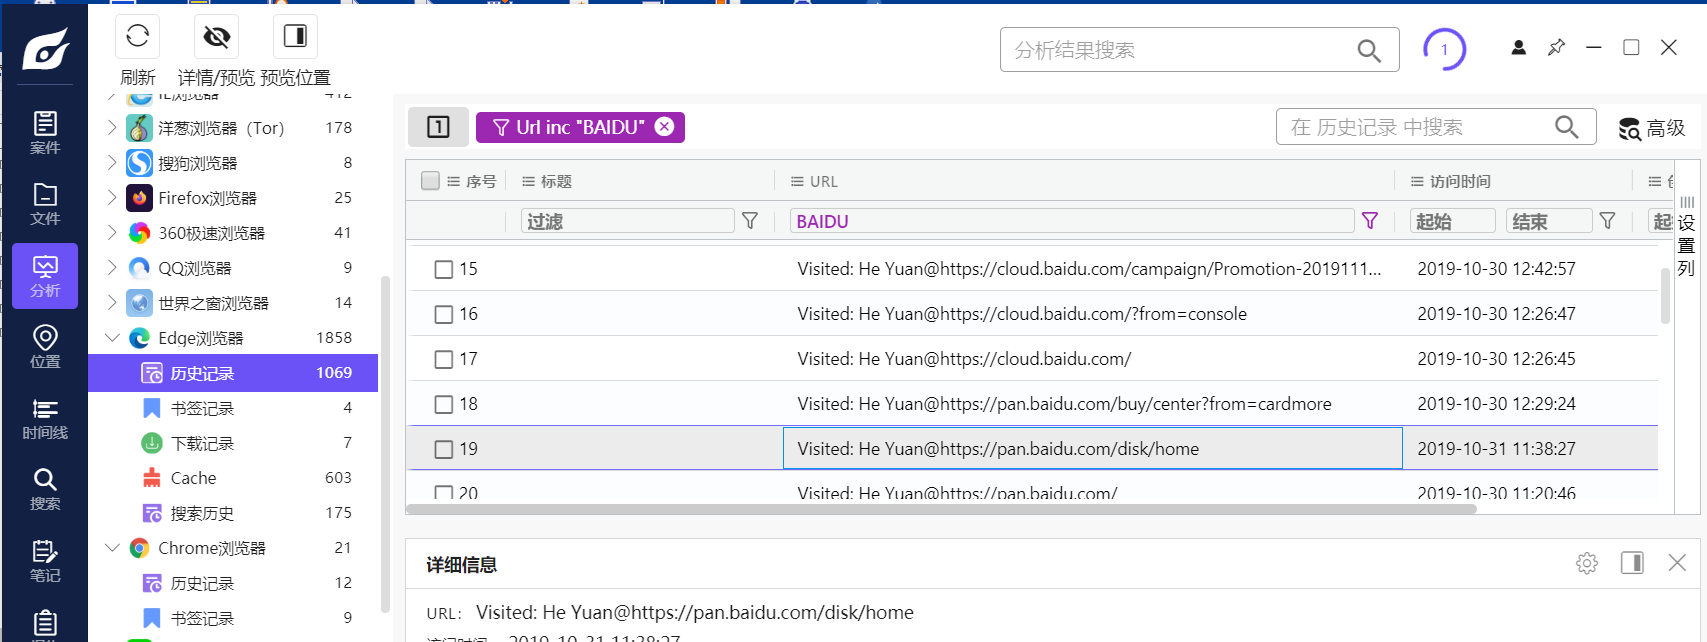This screenshot has height=642, width=1707.
Task: Click the 标题 filter funnel icon
Action: click(x=749, y=221)
